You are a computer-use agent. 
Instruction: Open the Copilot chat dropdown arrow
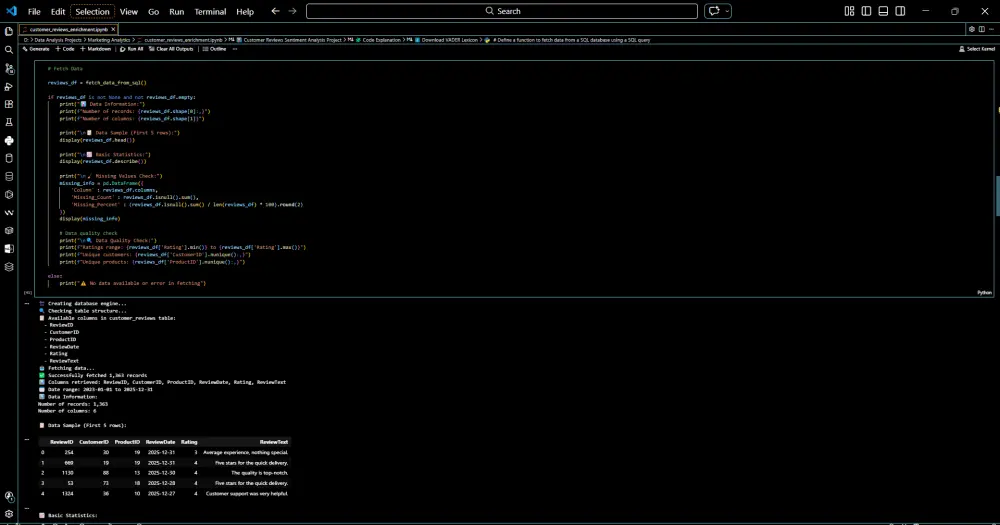click(729, 11)
